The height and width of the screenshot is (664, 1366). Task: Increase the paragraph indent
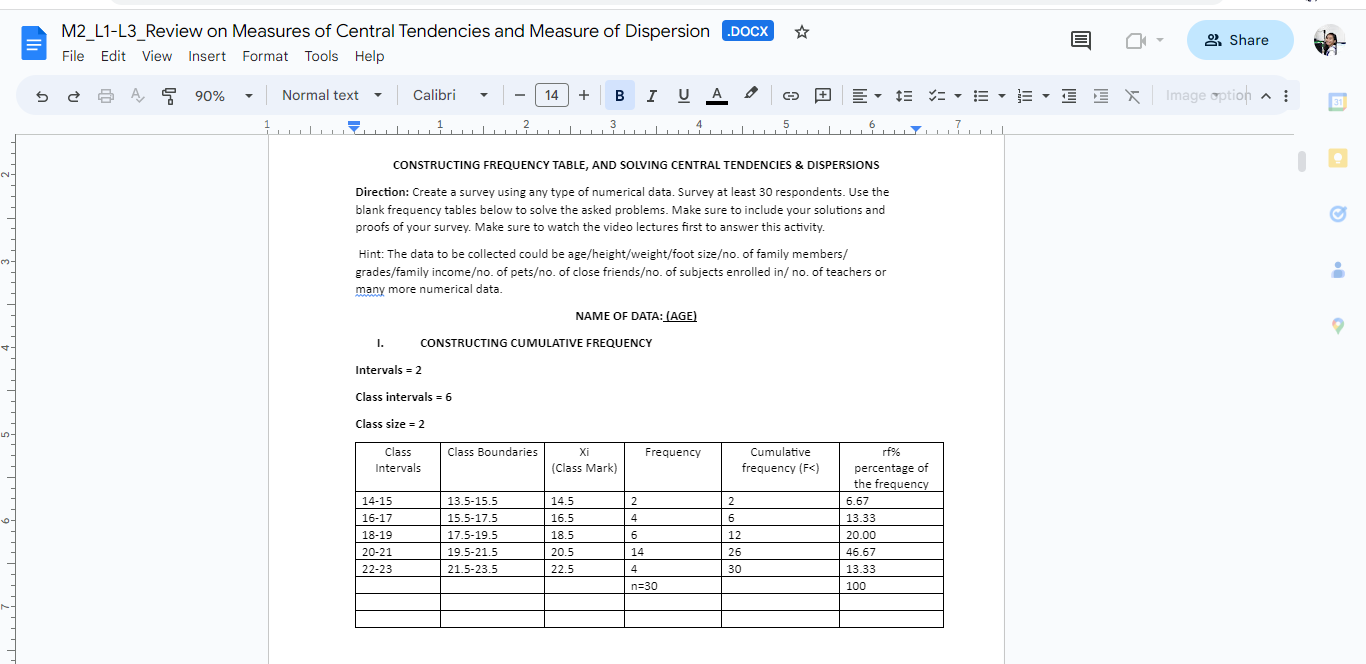tap(1101, 96)
